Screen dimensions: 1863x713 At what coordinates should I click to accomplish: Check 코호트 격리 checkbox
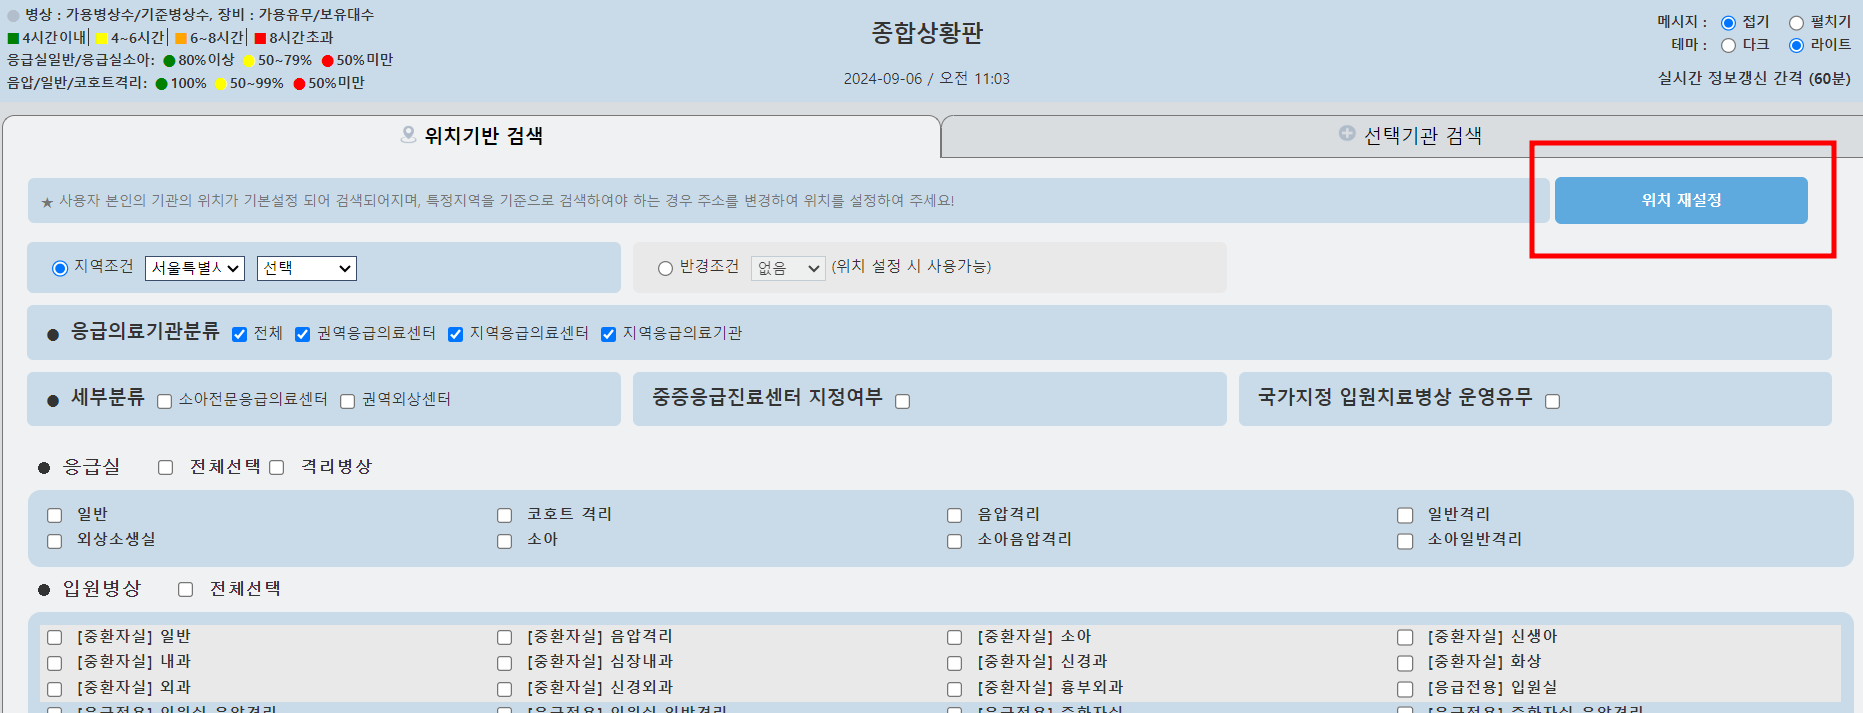click(x=505, y=516)
